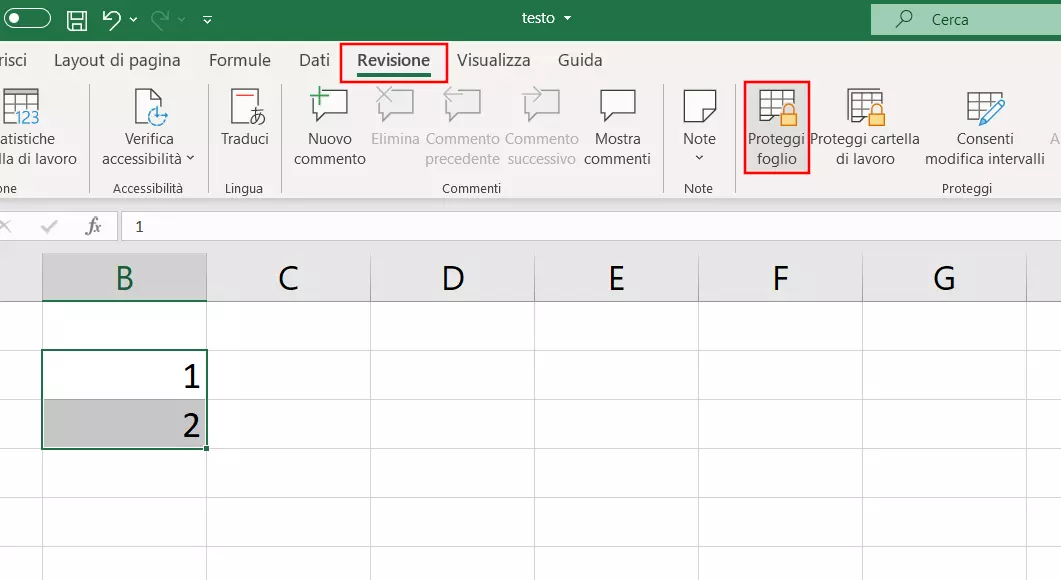Click the Cerca search box

click(x=966, y=20)
